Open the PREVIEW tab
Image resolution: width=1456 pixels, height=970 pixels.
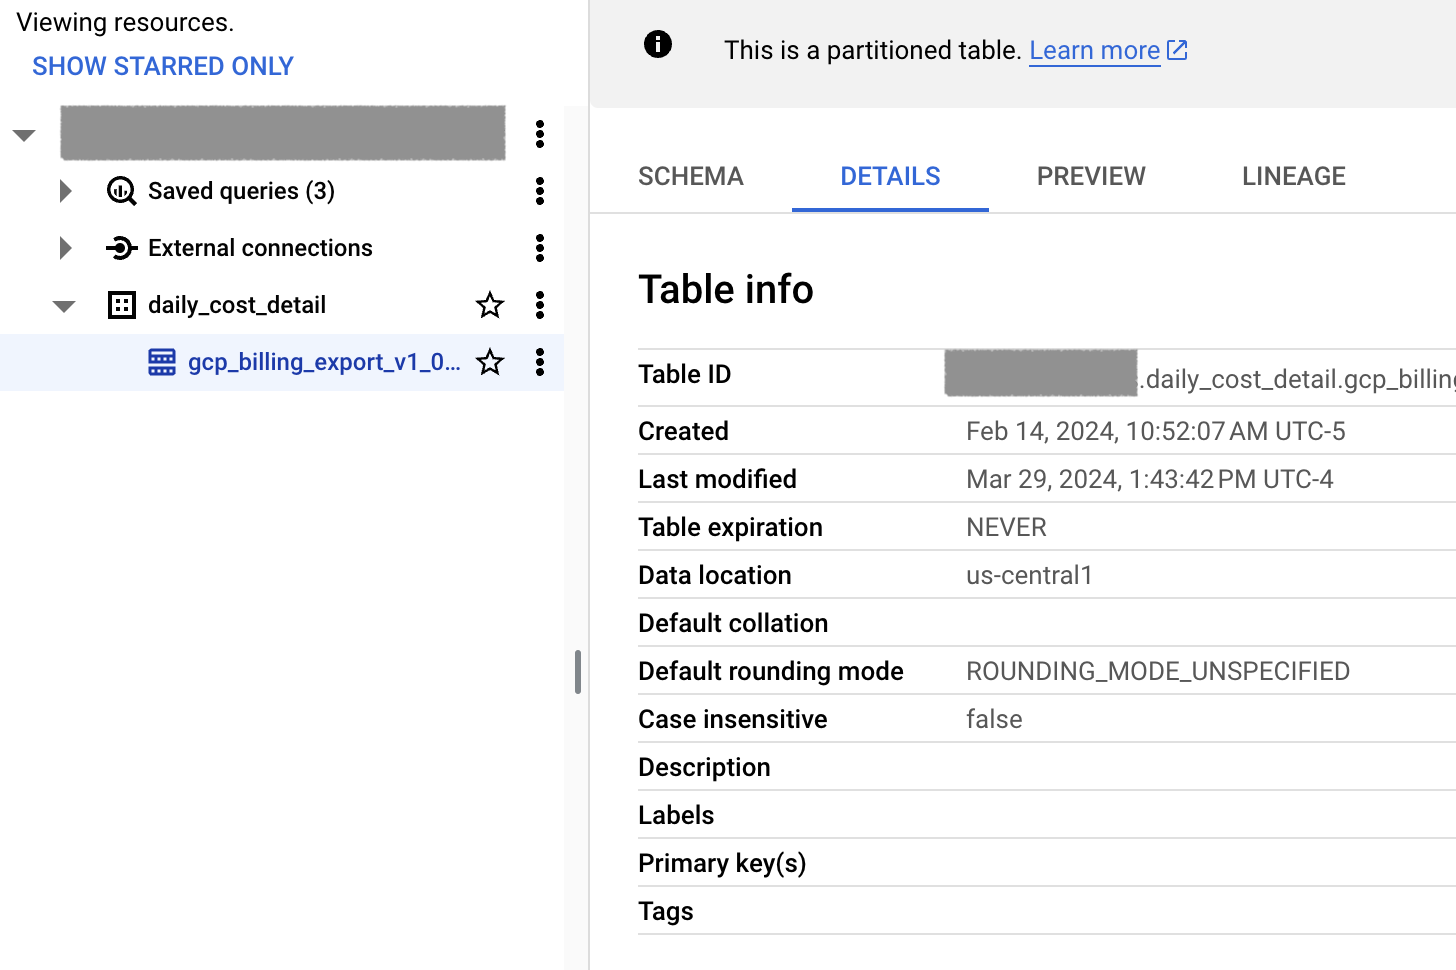point(1091,176)
